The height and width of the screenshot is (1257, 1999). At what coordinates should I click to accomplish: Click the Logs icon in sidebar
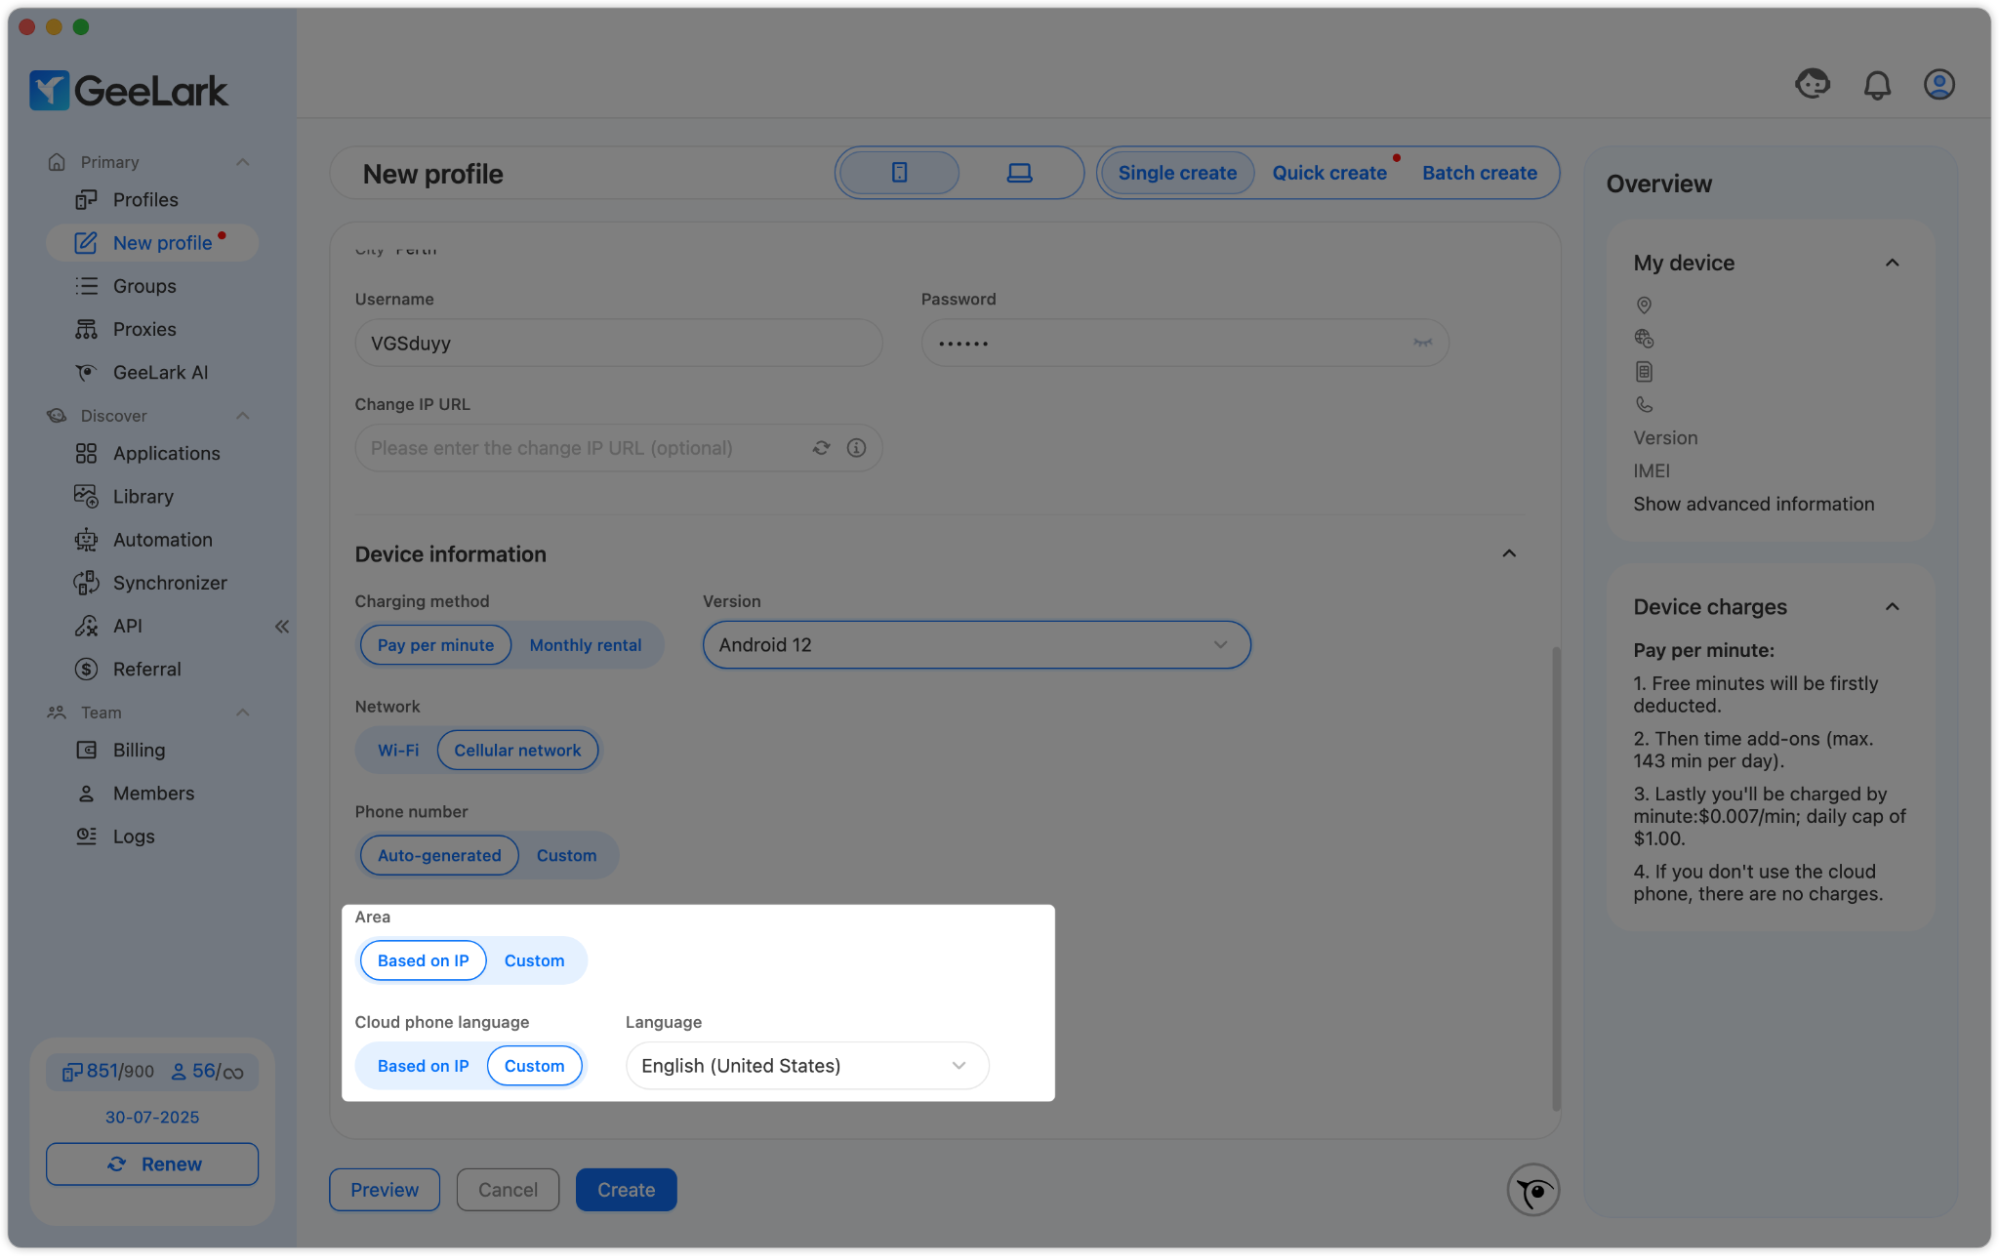coord(86,836)
